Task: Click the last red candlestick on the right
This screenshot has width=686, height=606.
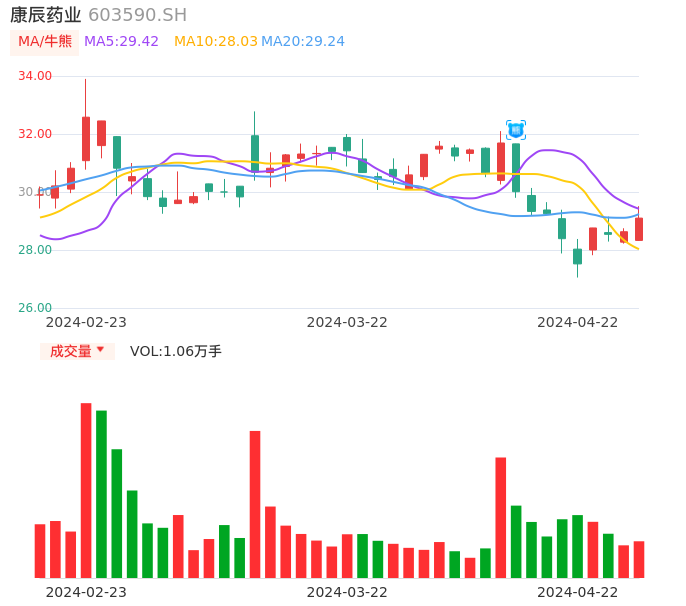Action: 639,229
